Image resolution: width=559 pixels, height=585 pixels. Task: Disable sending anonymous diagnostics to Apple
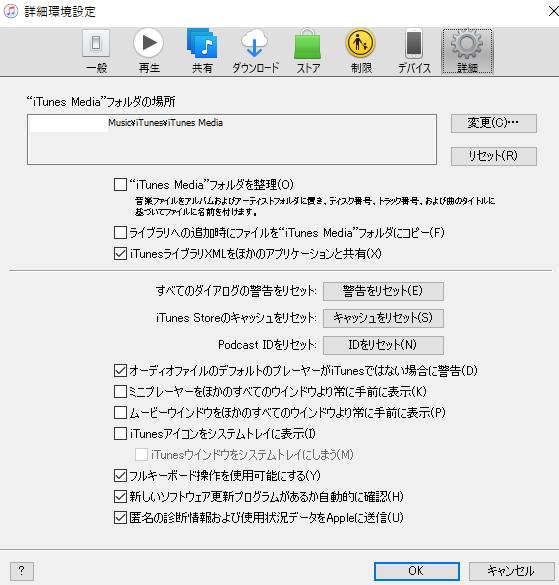(x=120, y=517)
